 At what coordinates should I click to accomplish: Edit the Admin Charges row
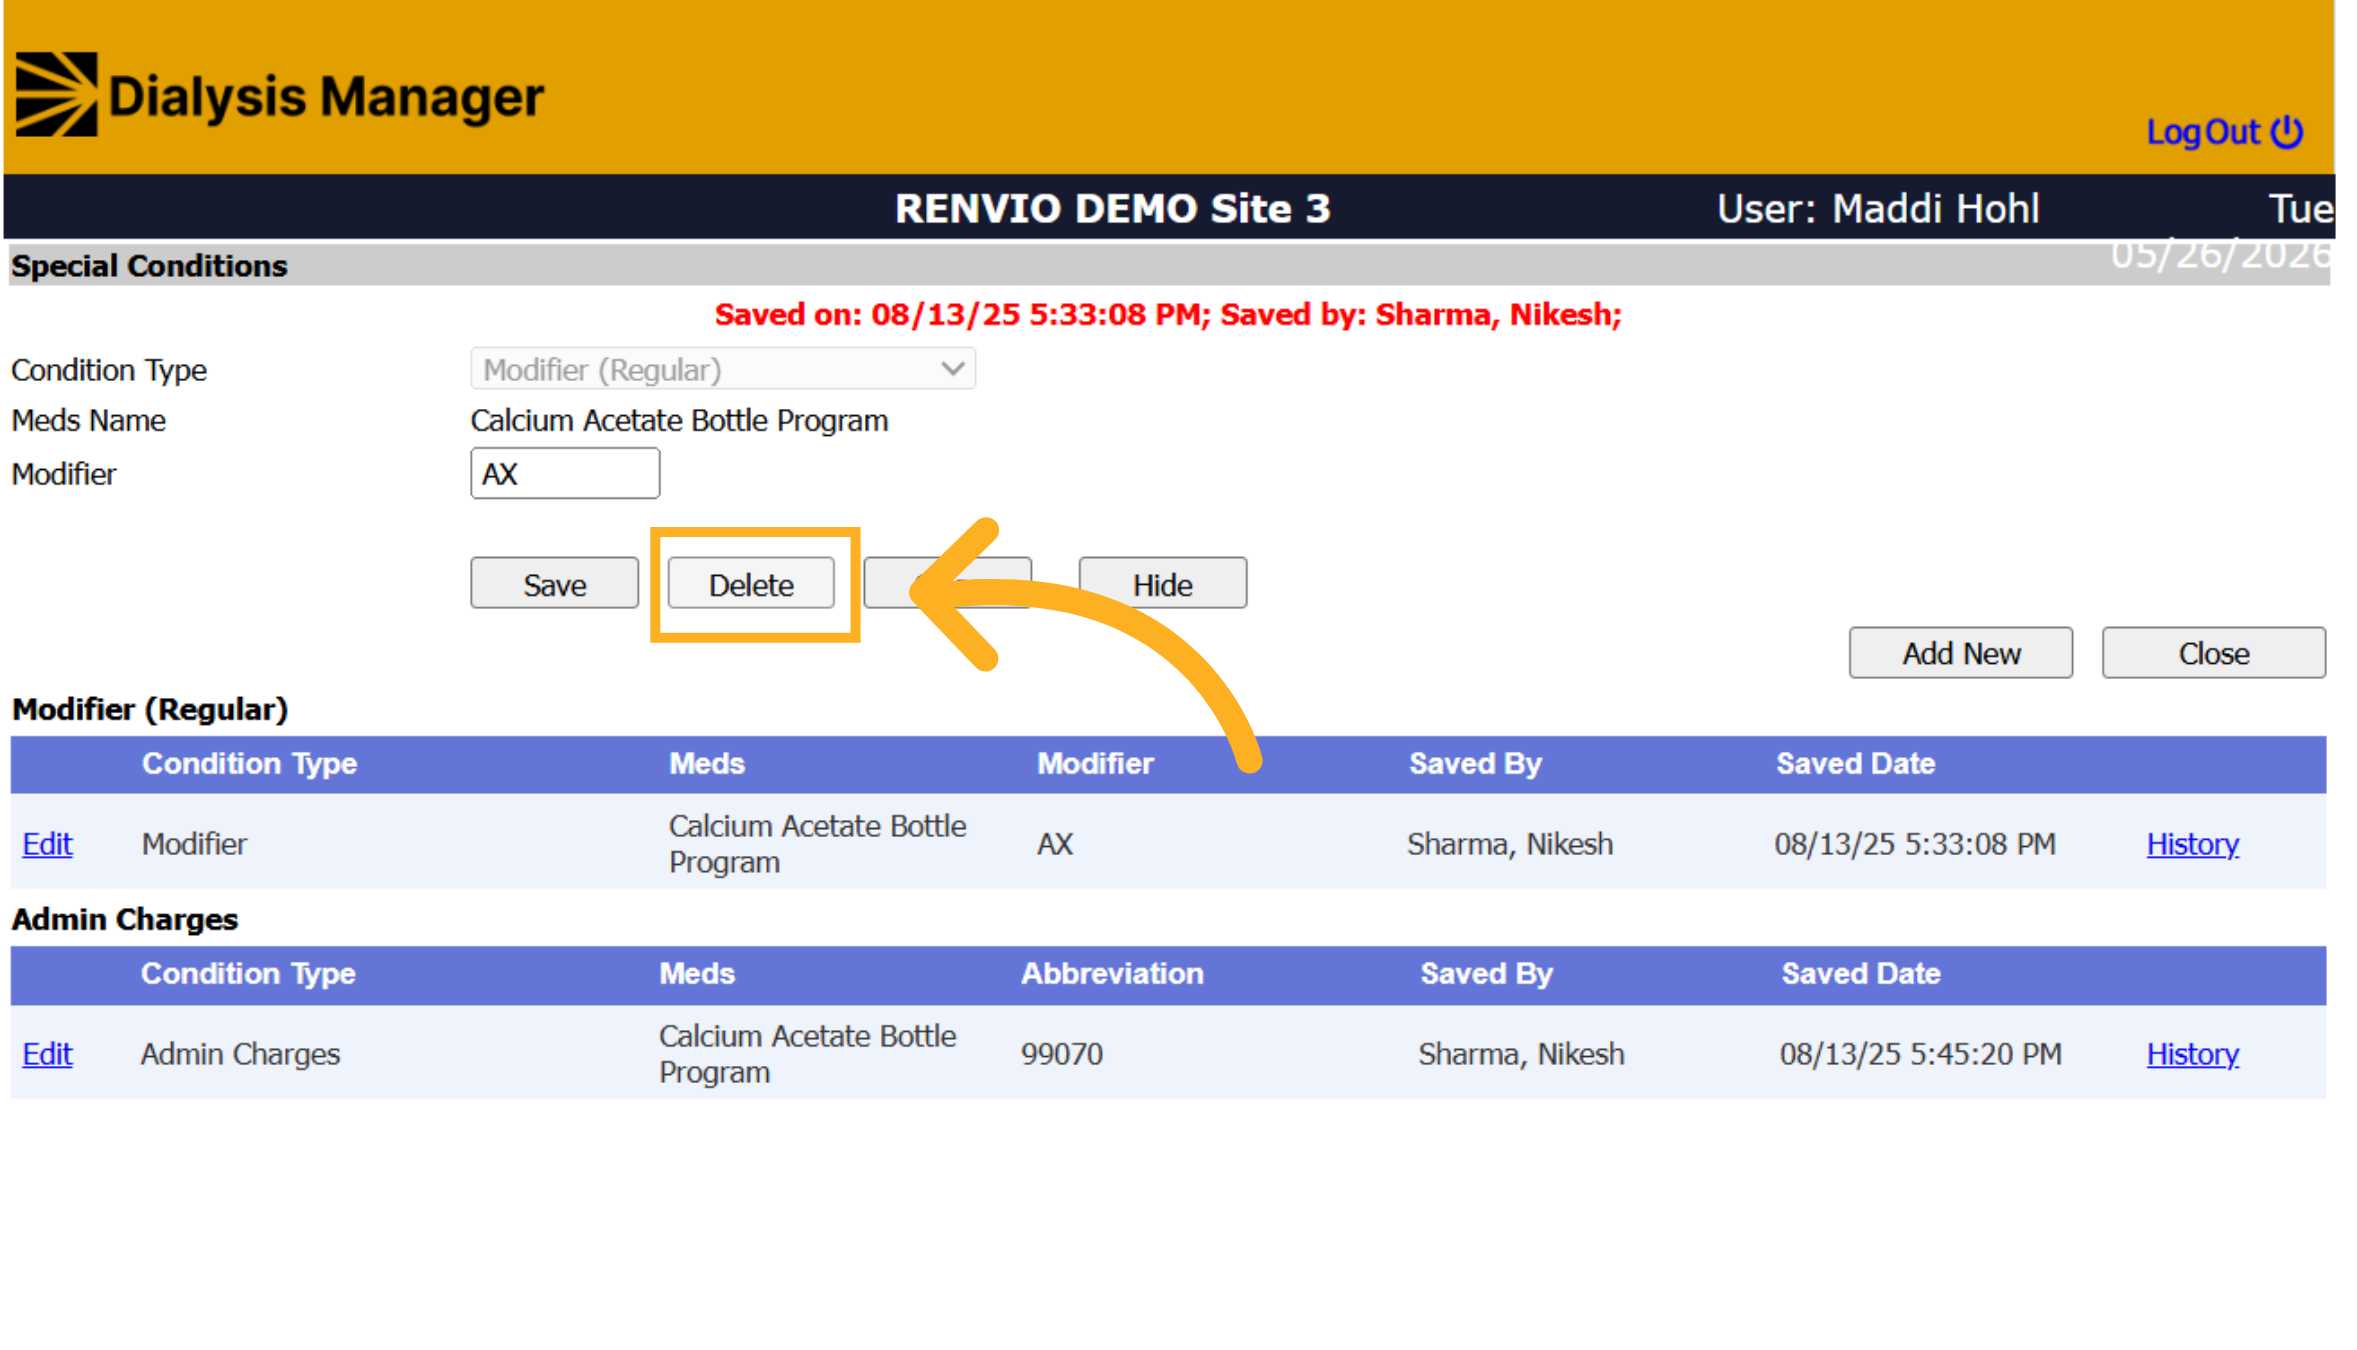47,1054
